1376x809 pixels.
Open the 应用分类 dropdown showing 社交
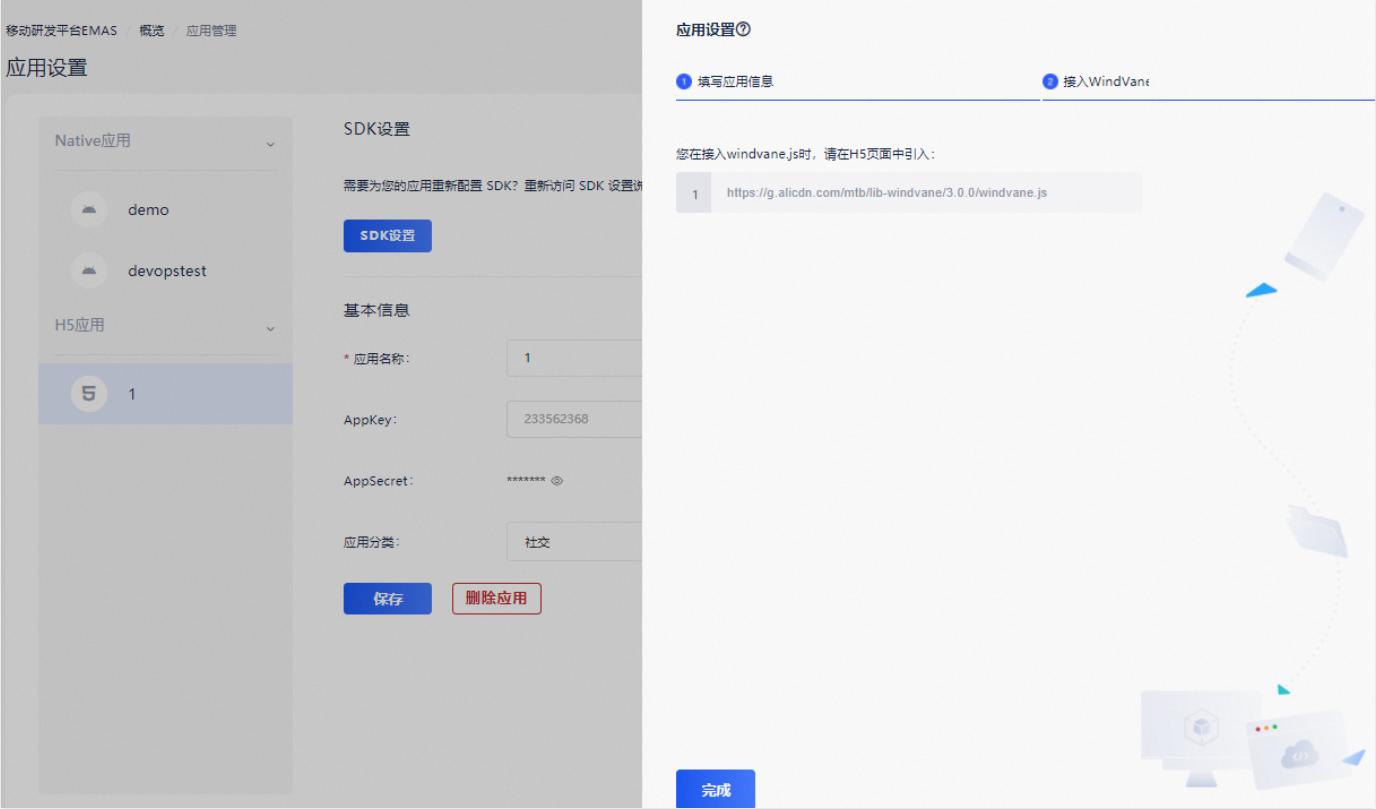coord(573,542)
